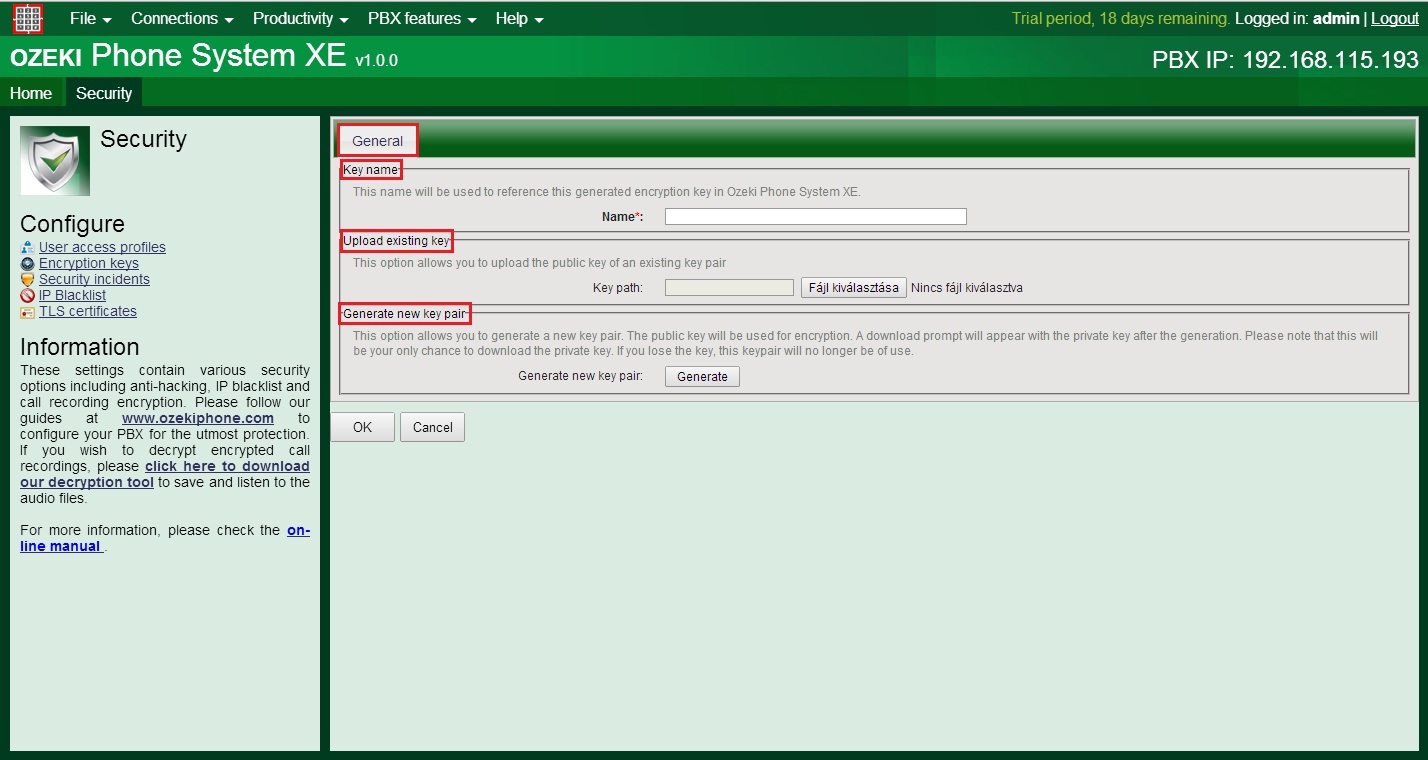1428x760 pixels.
Task: Select the Security tab
Action: pos(104,93)
